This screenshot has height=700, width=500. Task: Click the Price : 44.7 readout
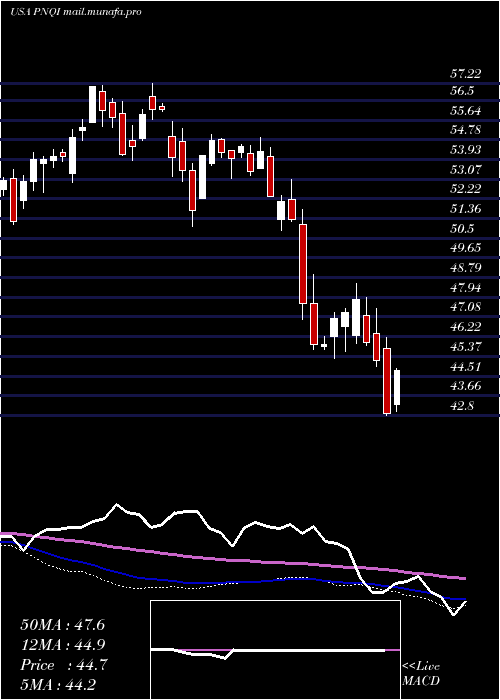[62, 665]
